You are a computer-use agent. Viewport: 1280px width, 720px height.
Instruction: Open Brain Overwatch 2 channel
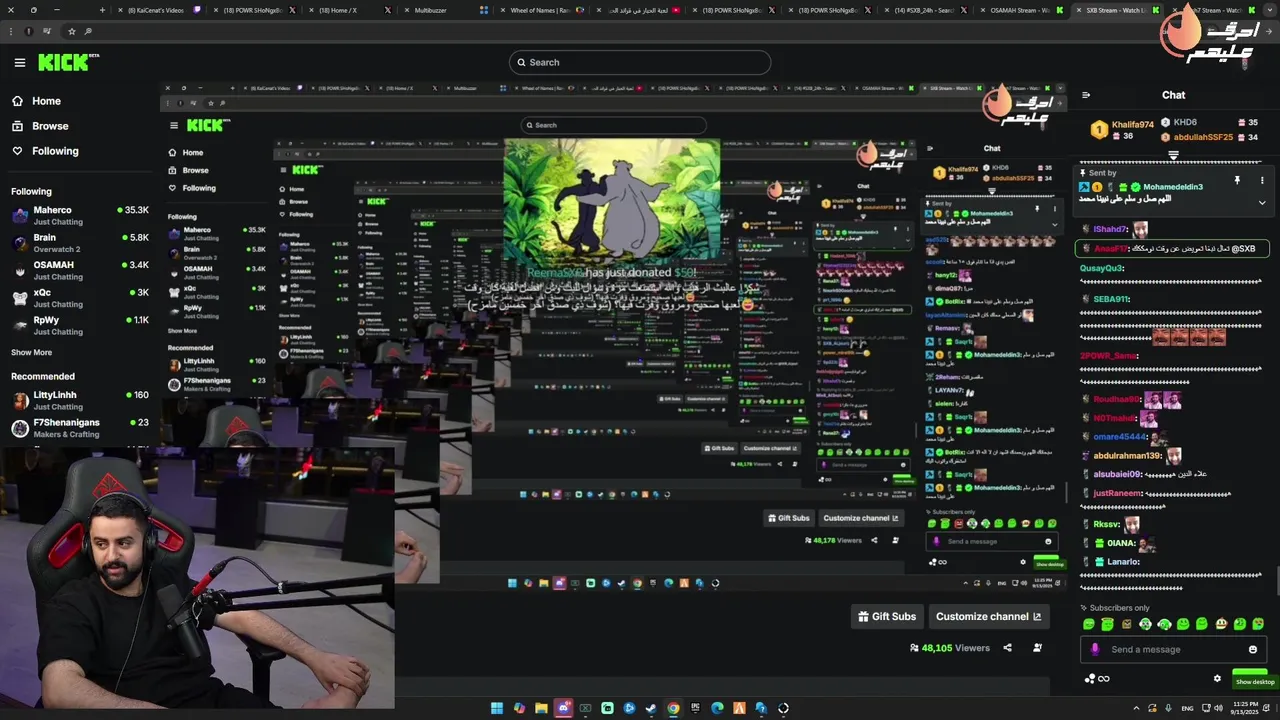[x=80, y=243]
